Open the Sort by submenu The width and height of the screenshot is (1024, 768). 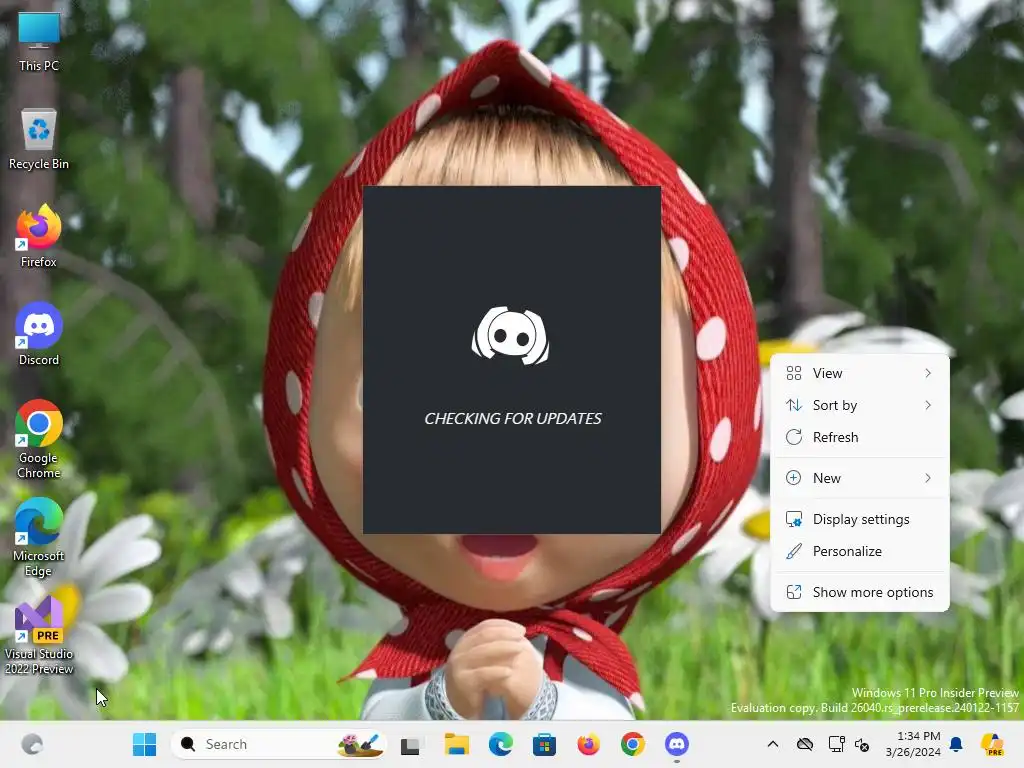tap(859, 405)
